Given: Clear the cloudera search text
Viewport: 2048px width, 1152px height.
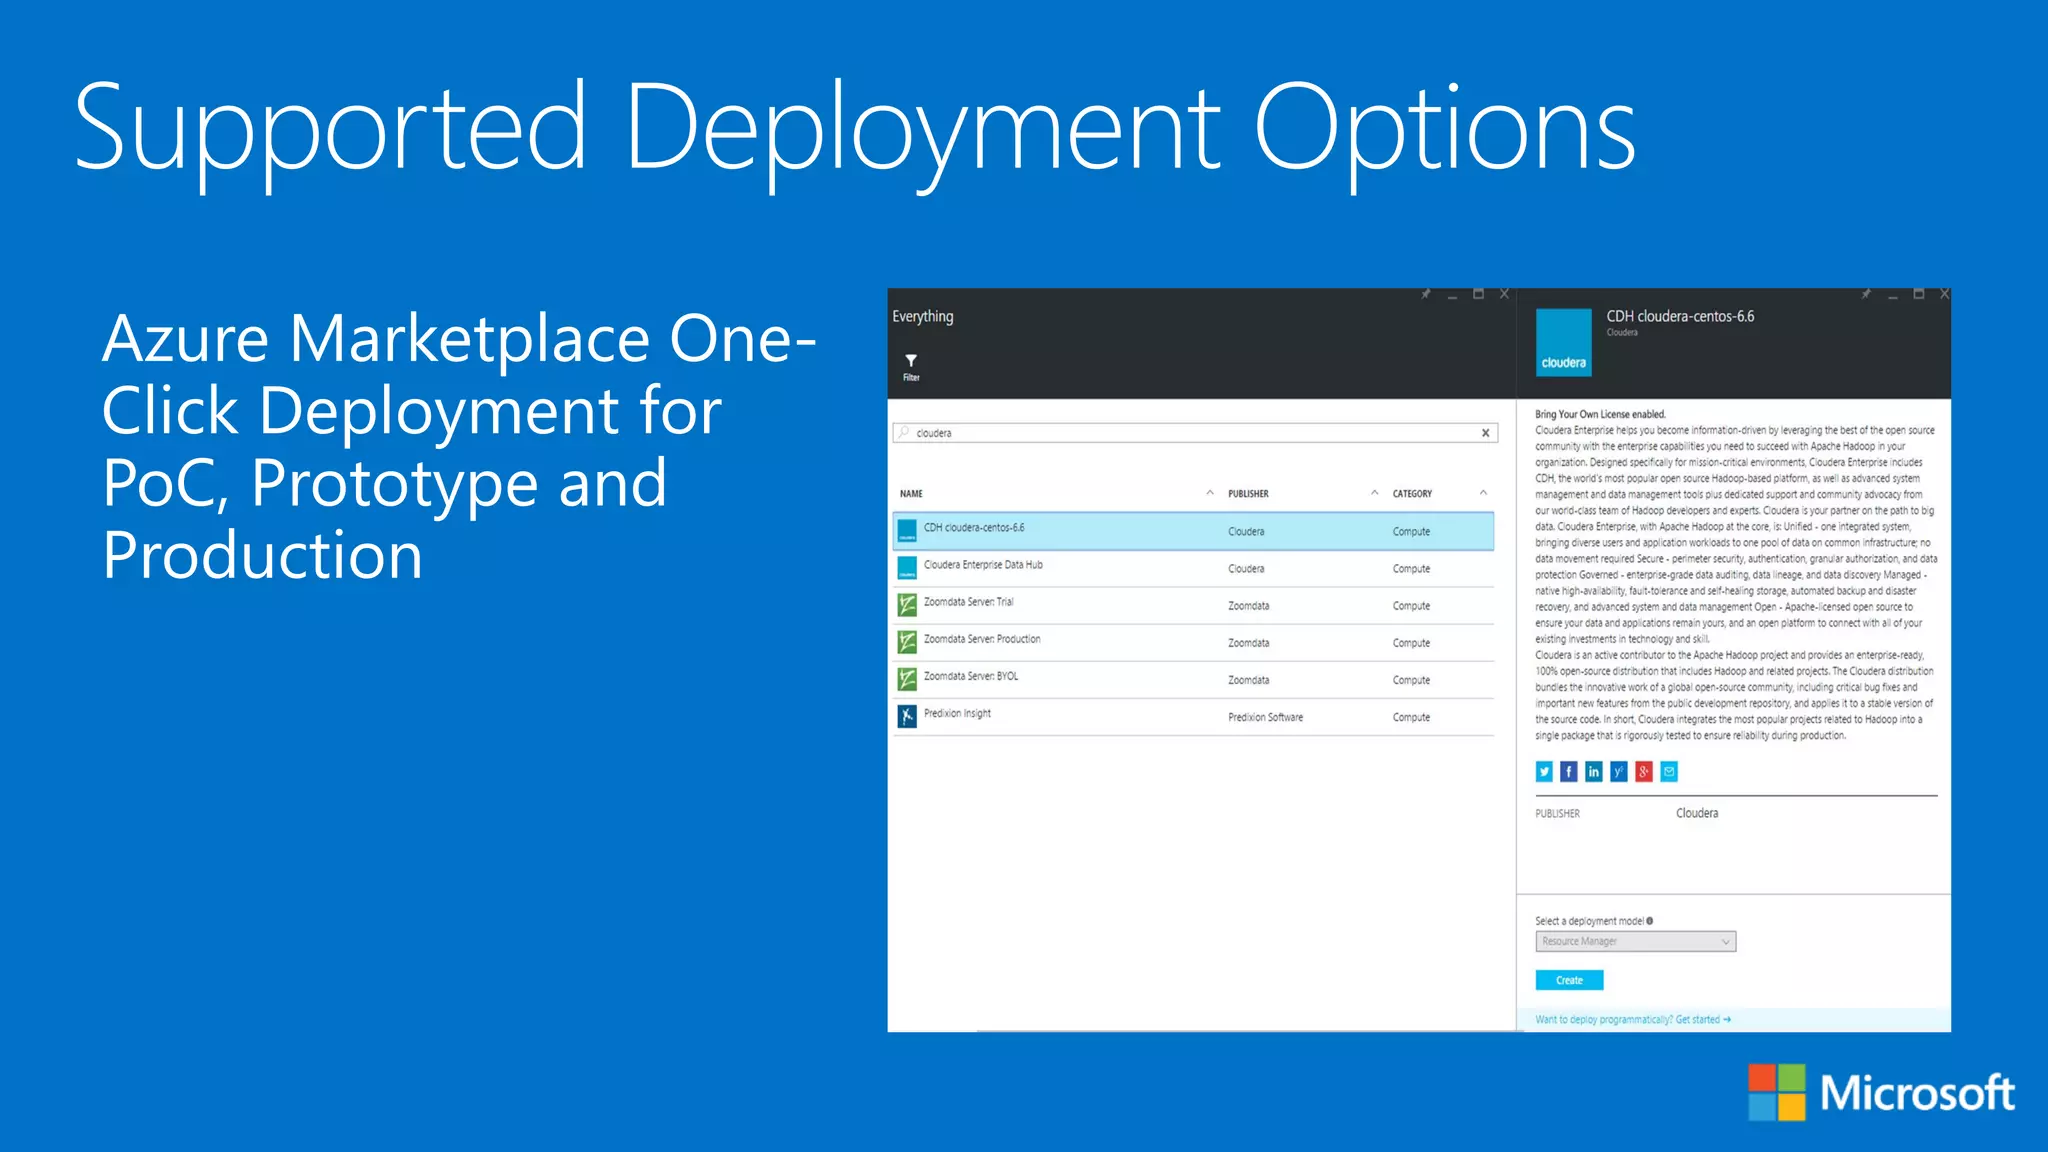Looking at the screenshot, I should [x=1485, y=433].
